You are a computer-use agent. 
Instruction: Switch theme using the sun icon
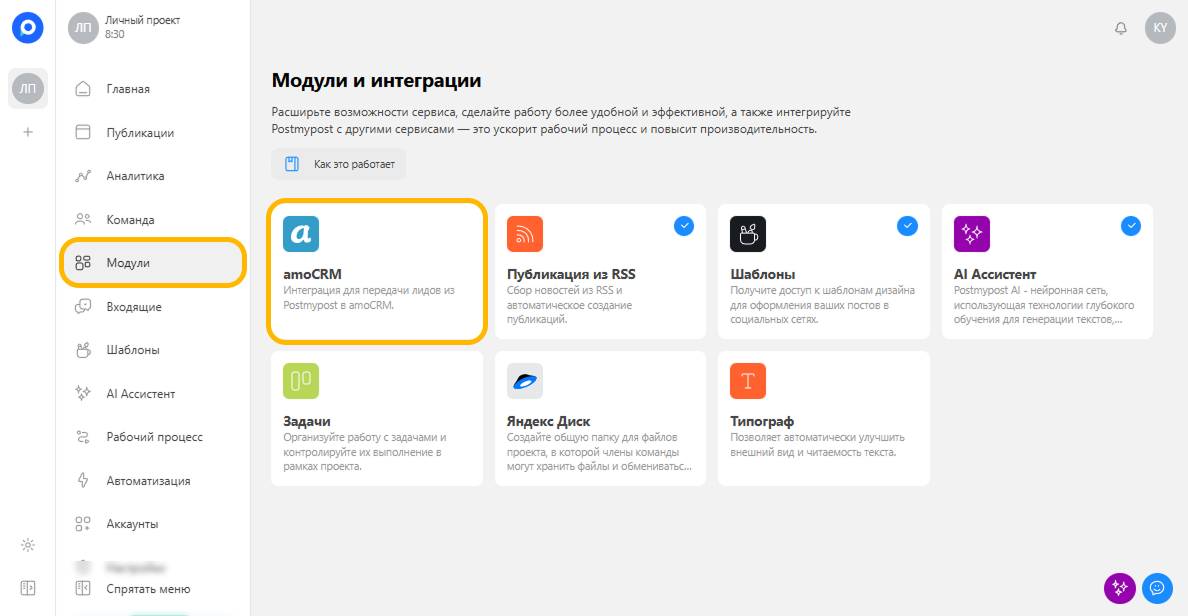point(28,545)
